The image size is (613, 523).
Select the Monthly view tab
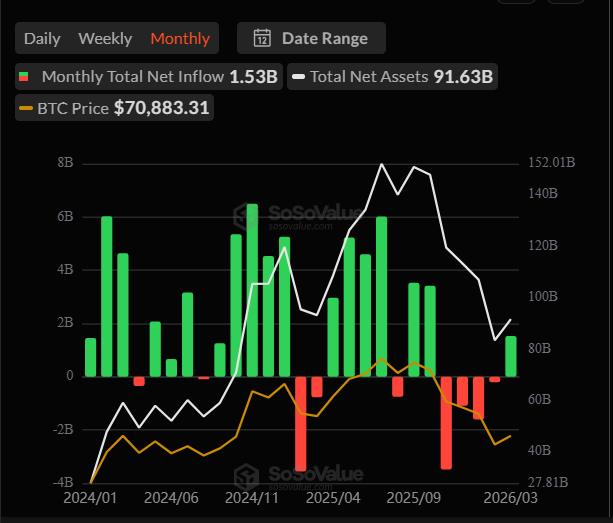(x=180, y=38)
